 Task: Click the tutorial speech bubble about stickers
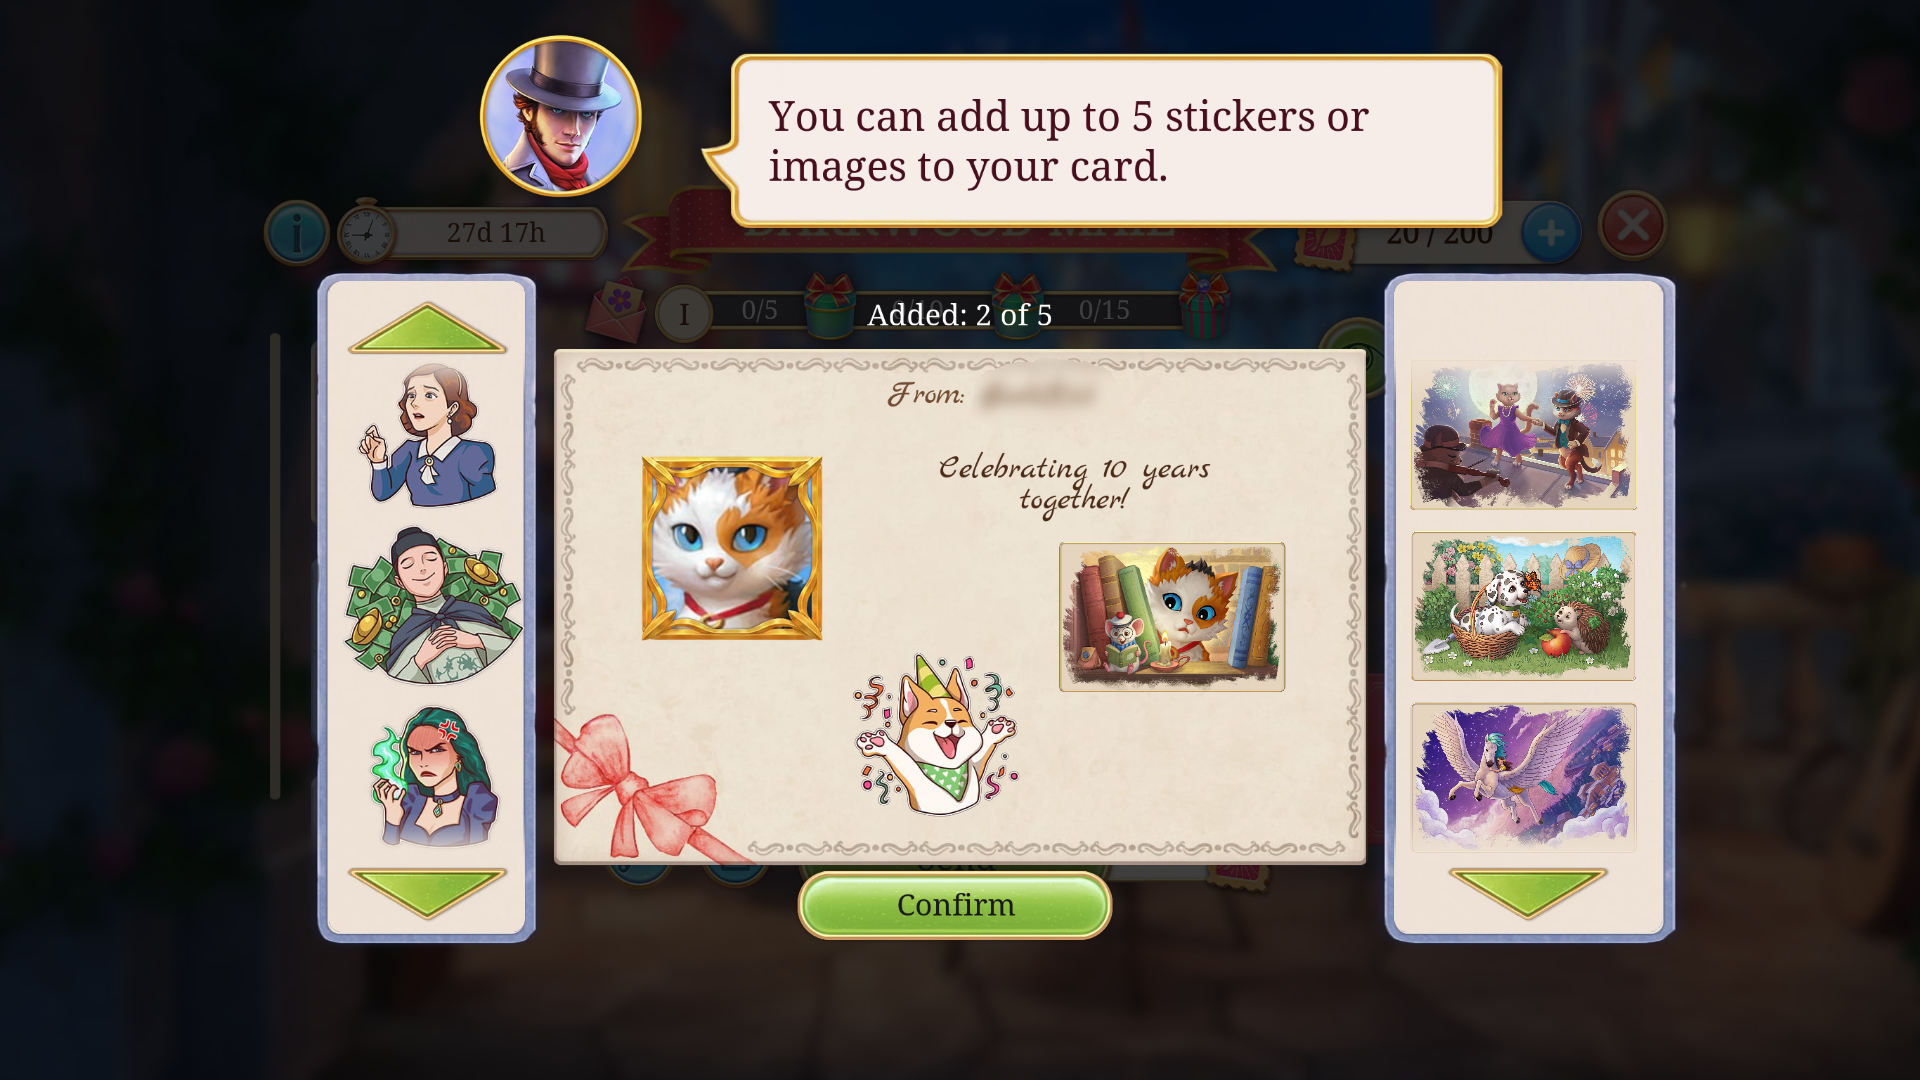(x=1113, y=141)
